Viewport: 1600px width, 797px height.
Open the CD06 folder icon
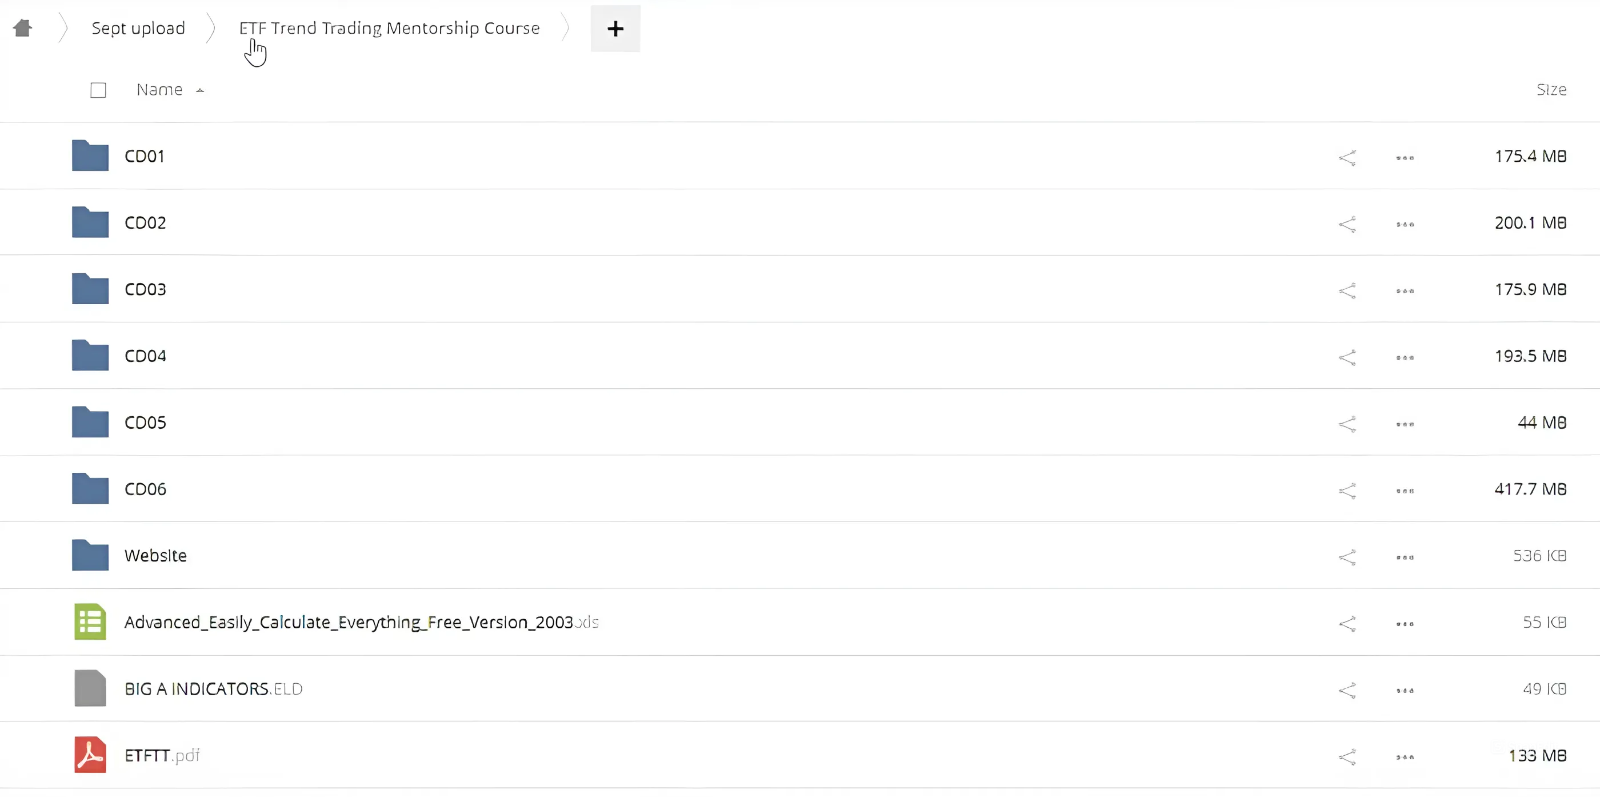[90, 489]
